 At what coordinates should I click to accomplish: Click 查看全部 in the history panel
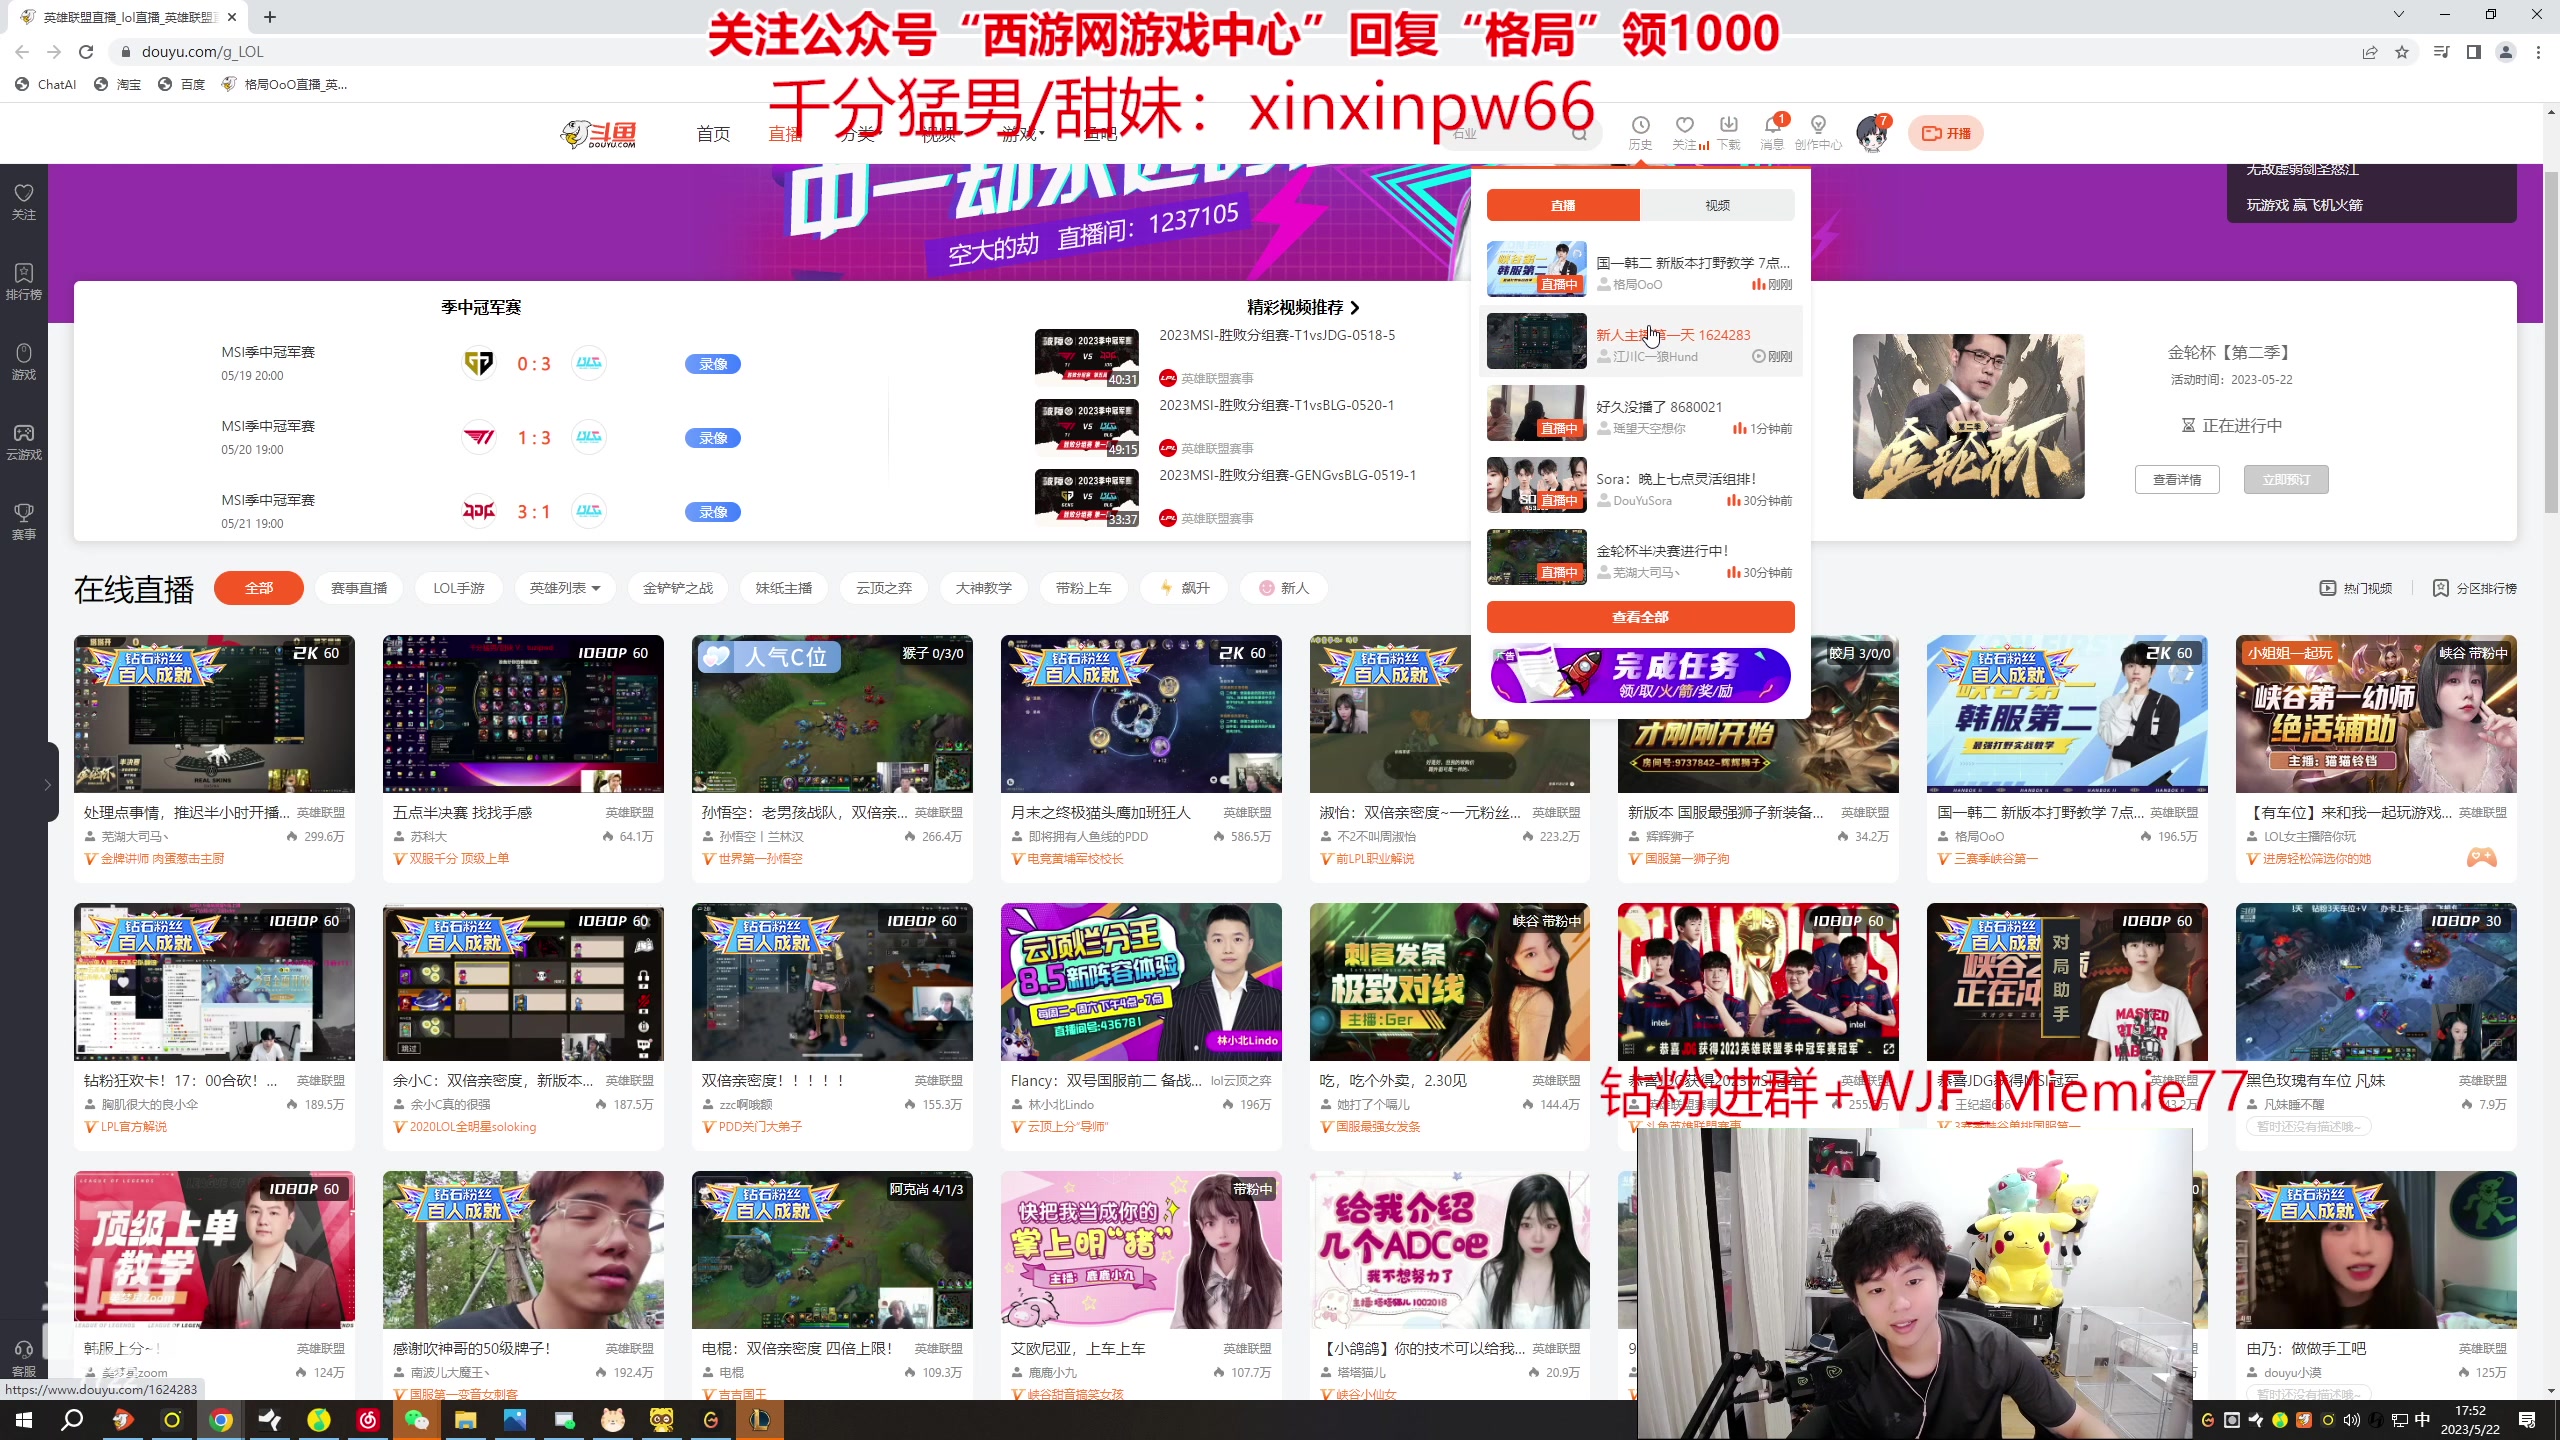[x=1640, y=617]
